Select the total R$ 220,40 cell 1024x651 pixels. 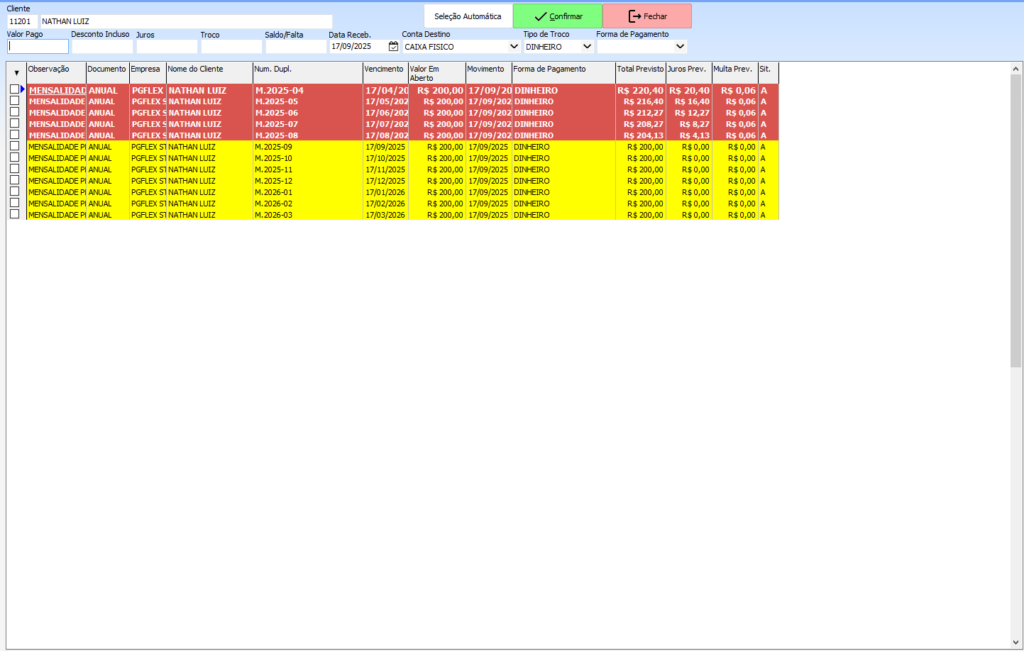(641, 90)
